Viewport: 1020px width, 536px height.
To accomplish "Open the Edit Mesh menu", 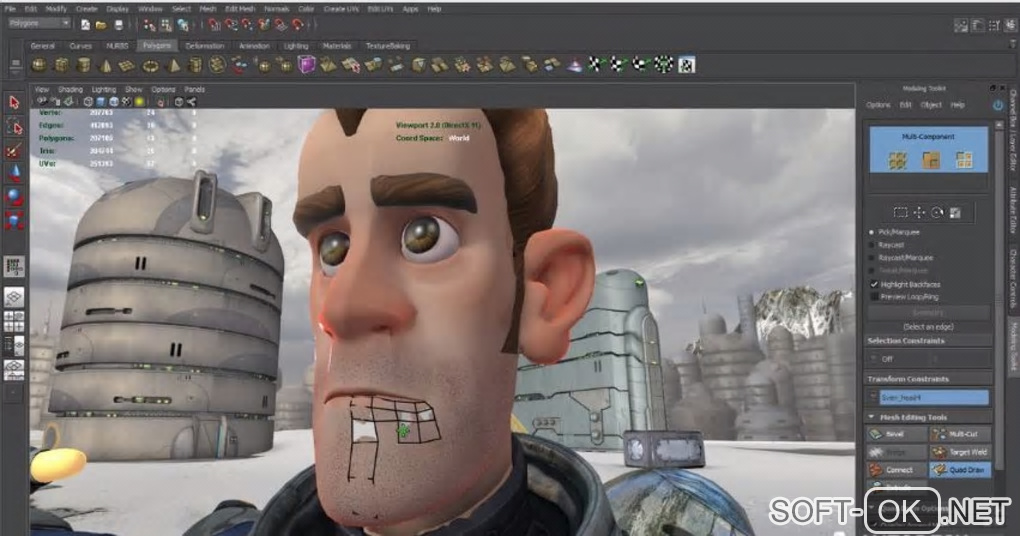I will click(x=240, y=9).
